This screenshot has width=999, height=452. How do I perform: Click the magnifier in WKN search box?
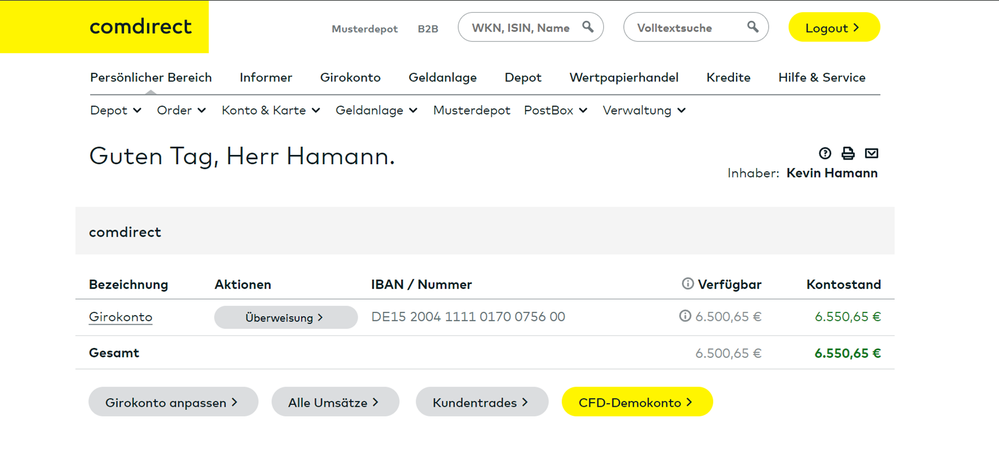(x=587, y=27)
